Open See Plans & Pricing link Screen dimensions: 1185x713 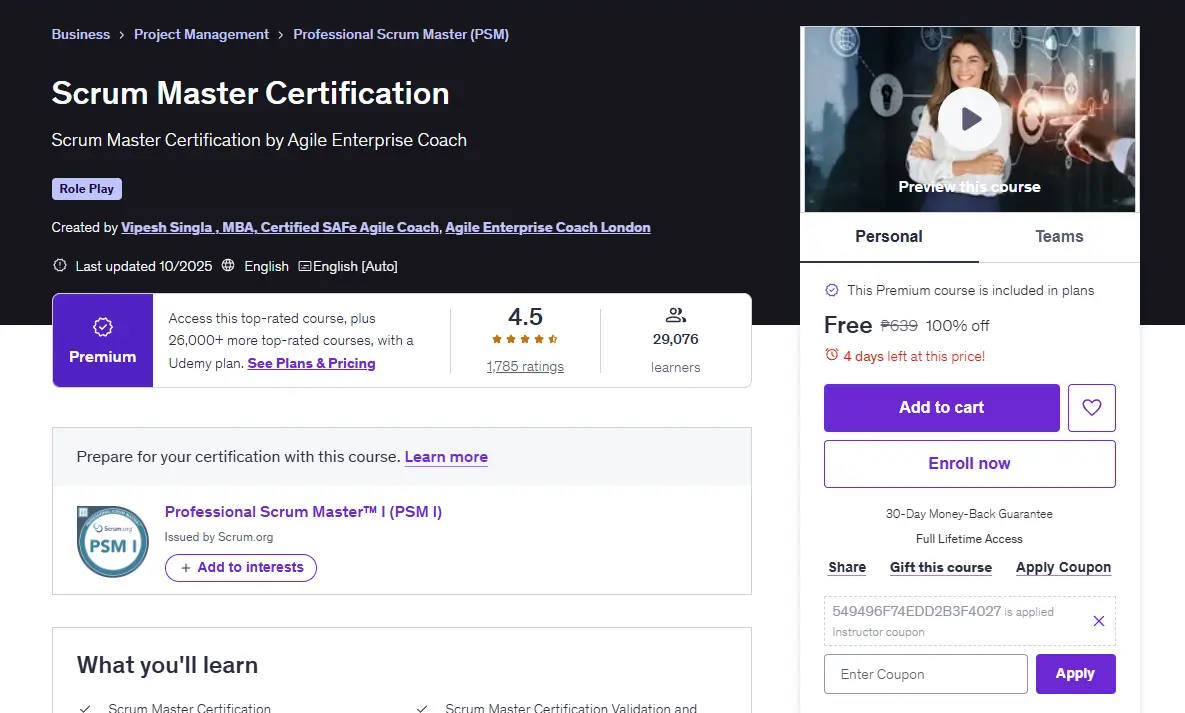point(311,364)
